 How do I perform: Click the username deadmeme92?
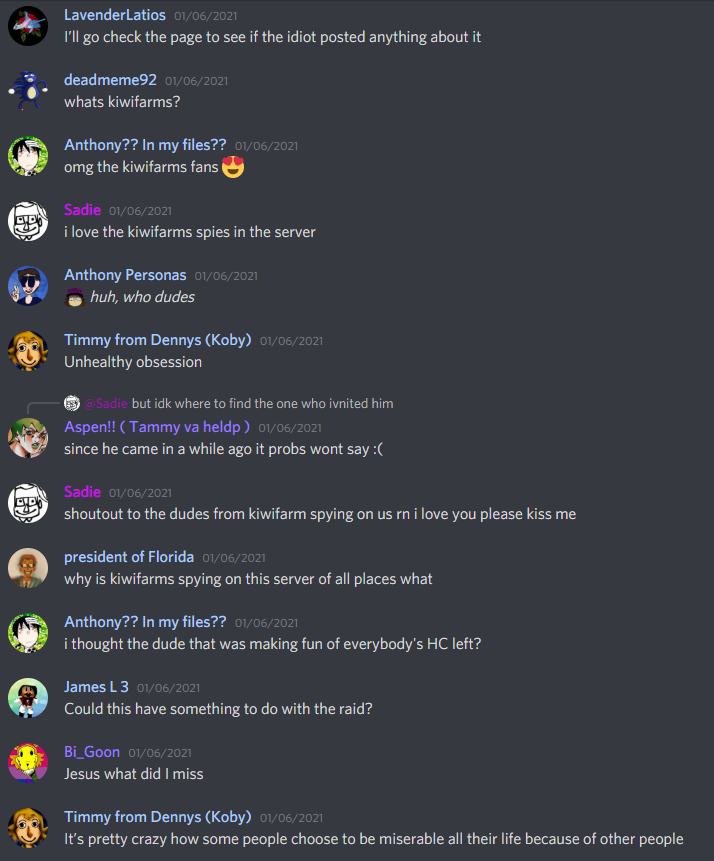(110, 80)
